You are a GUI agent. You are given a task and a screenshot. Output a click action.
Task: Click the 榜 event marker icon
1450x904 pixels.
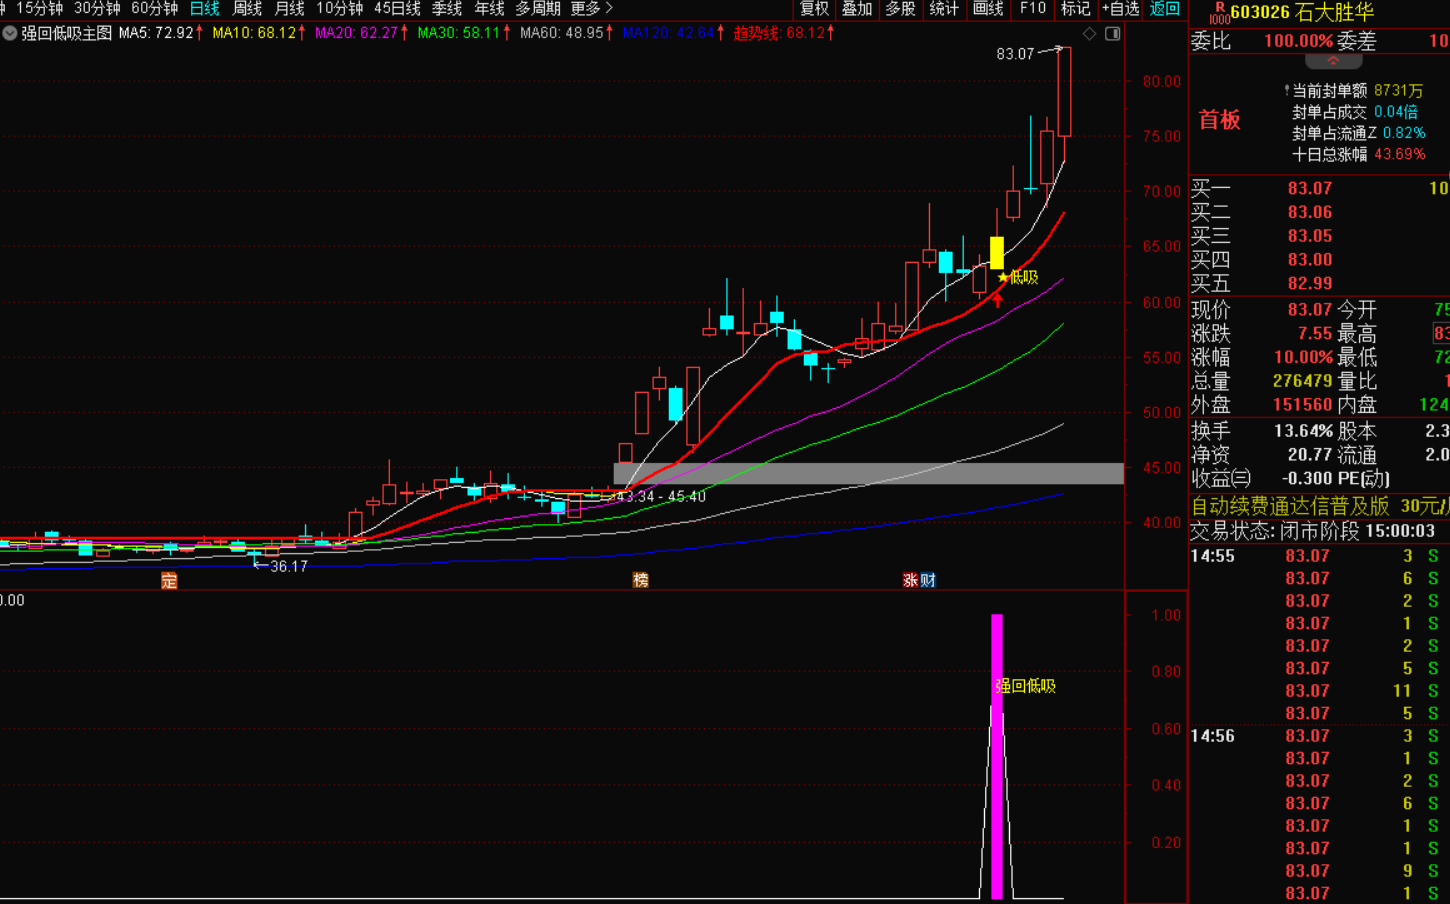[640, 580]
